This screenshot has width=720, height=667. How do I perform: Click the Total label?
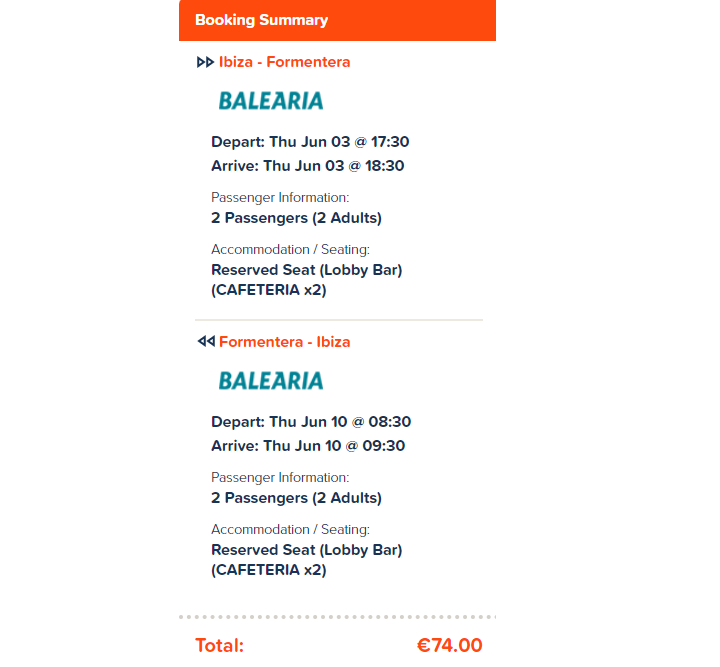coord(219,646)
